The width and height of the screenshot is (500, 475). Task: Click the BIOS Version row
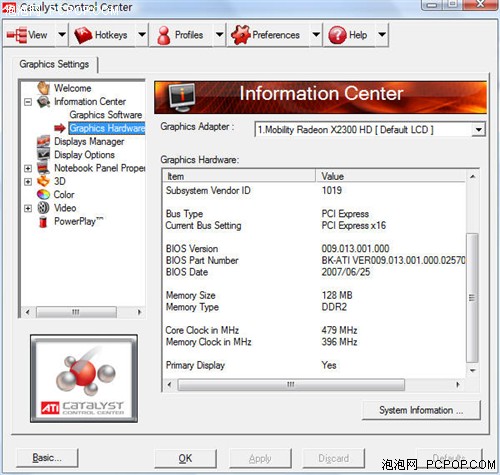(x=314, y=249)
